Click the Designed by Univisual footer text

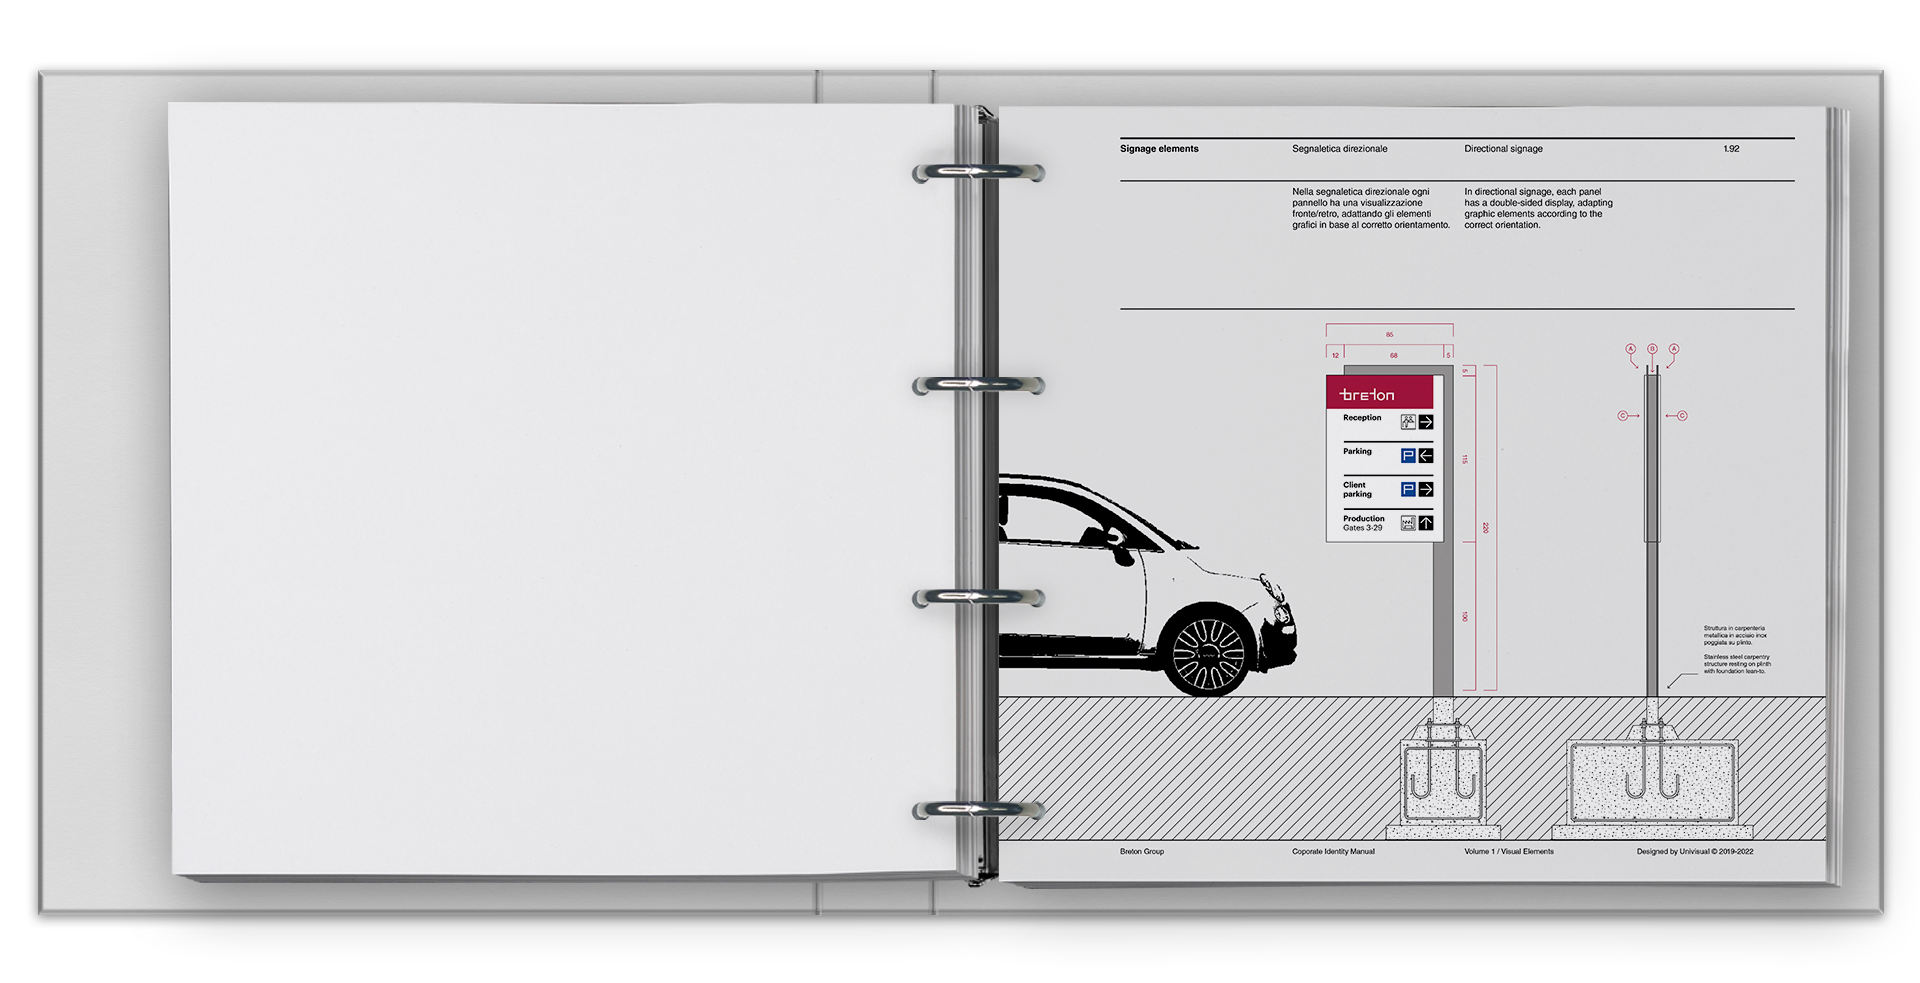coord(1694,852)
